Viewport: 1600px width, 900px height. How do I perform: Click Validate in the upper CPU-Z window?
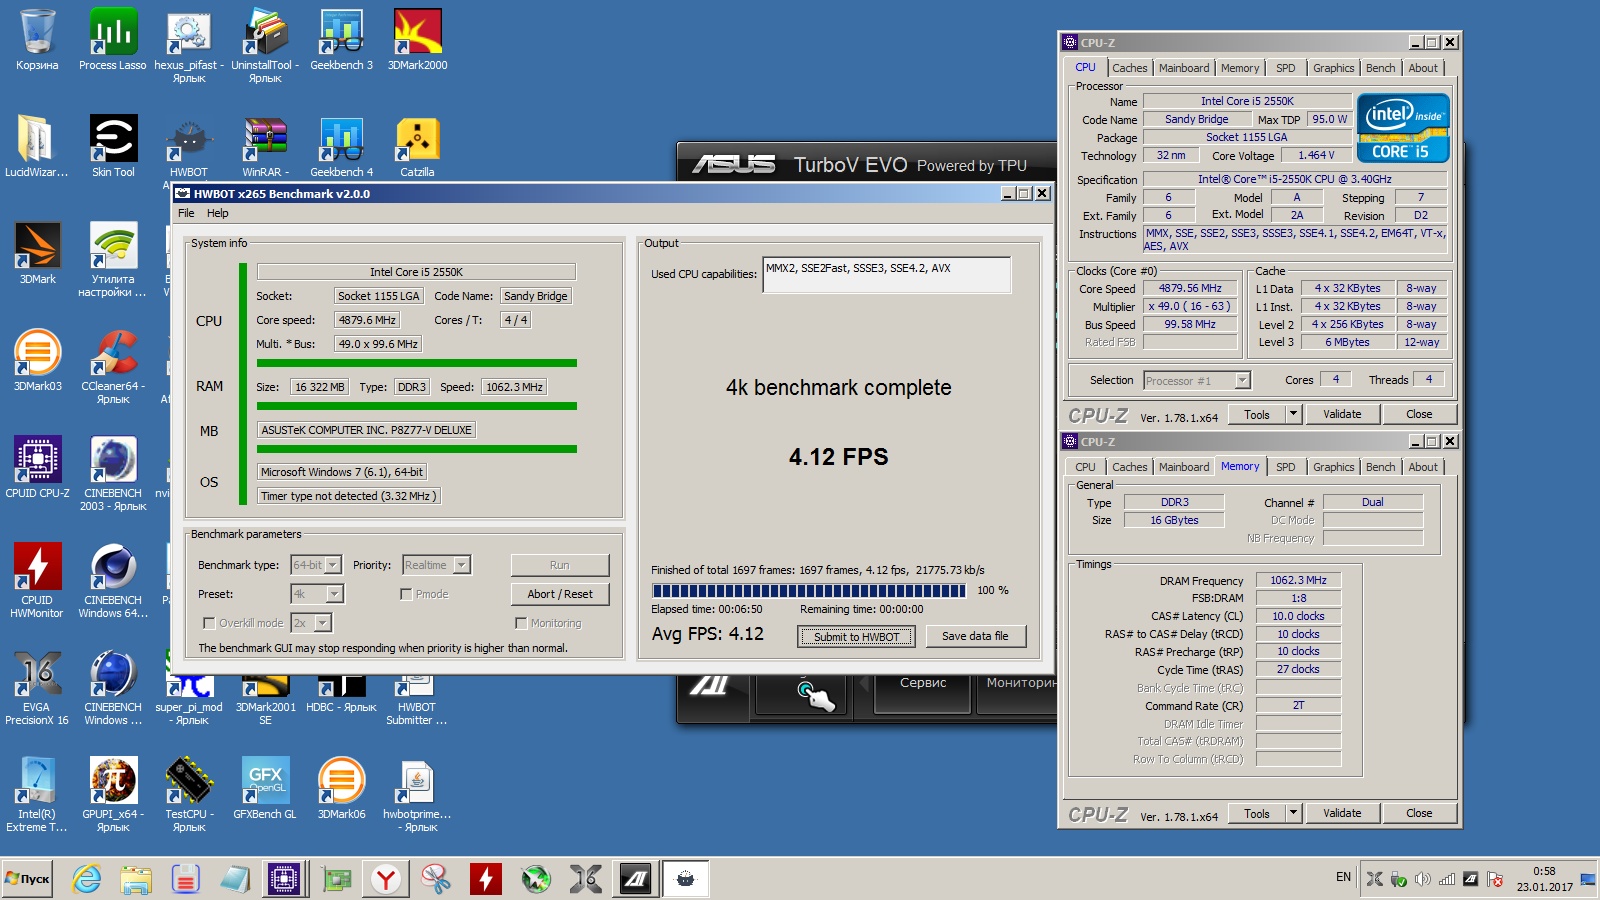pos(1342,414)
